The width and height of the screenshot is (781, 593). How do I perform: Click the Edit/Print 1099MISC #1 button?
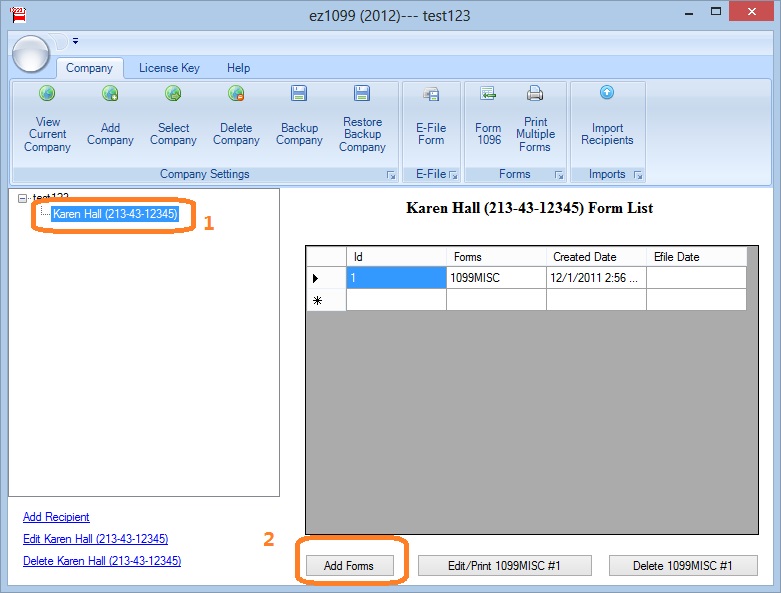(x=505, y=566)
